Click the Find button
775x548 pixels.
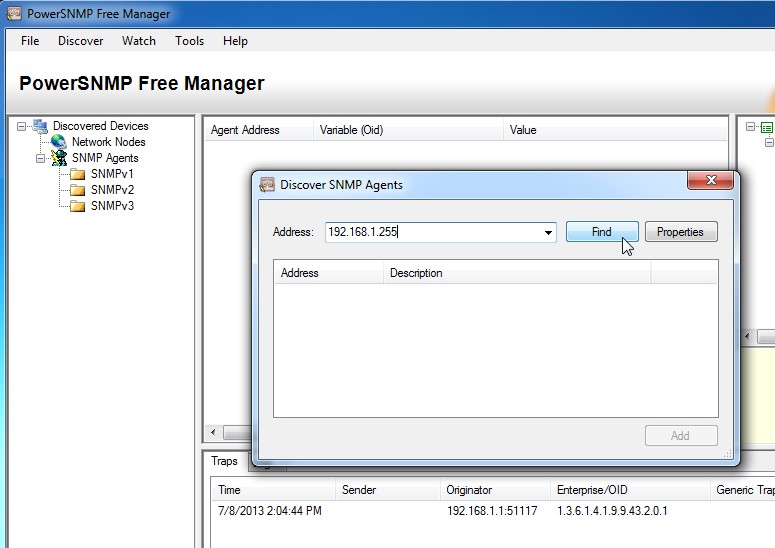pos(602,232)
